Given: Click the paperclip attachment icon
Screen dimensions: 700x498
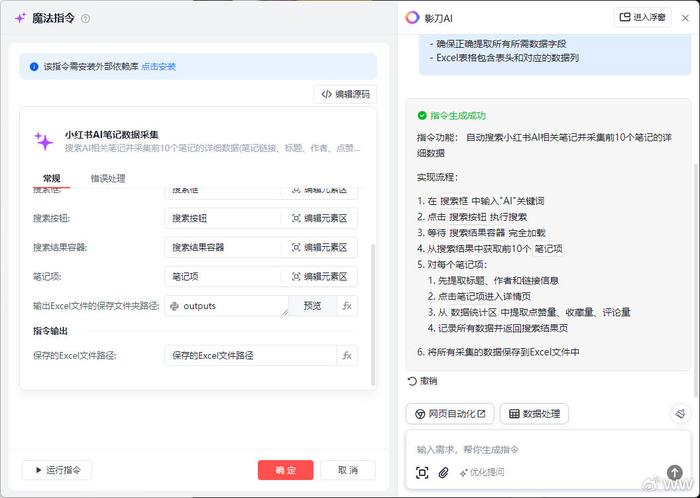Looking at the screenshot, I should pyautogui.click(x=443, y=473).
